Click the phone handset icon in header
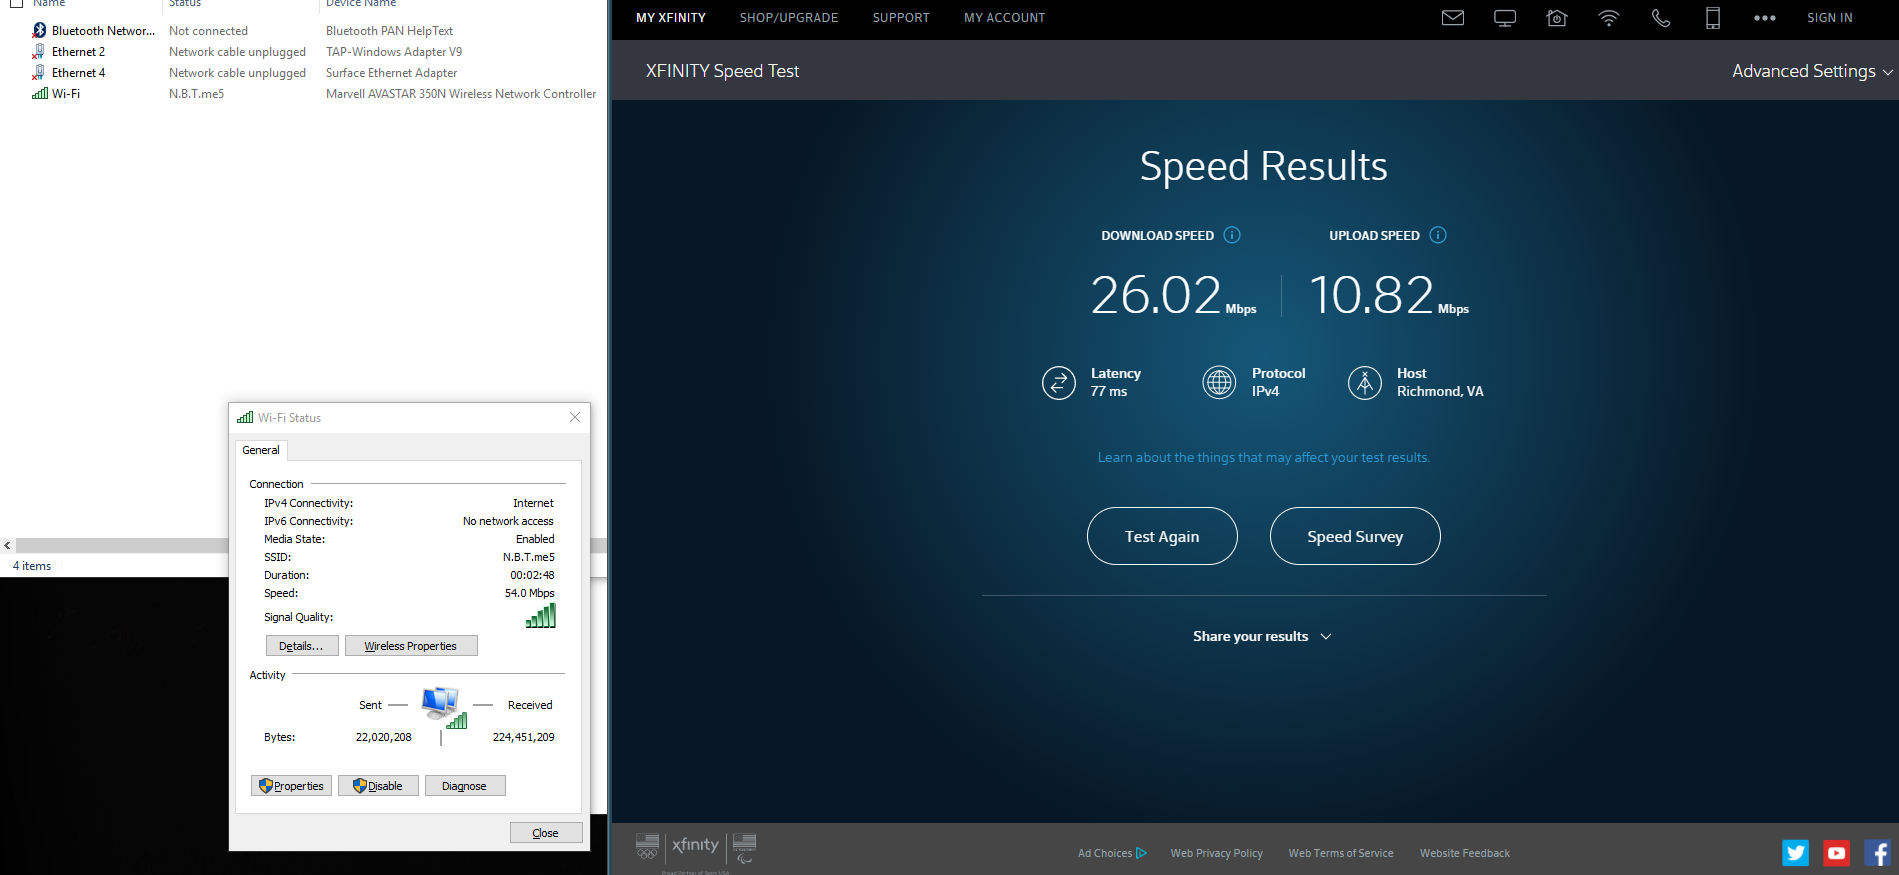The image size is (1899, 875). (1660, 18)
